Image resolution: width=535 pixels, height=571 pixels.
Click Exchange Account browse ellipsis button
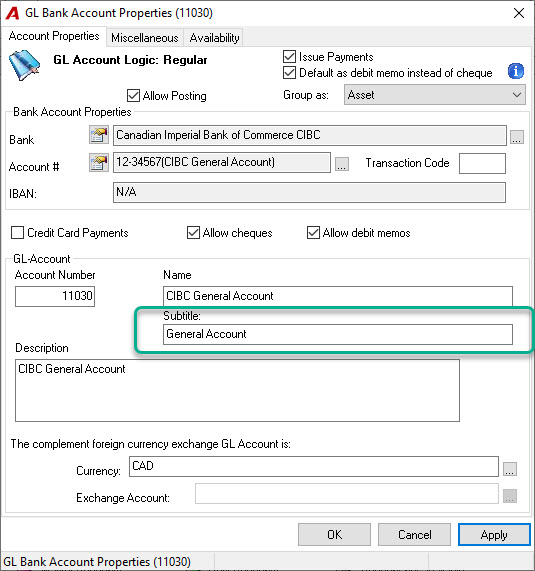point(510,496)
